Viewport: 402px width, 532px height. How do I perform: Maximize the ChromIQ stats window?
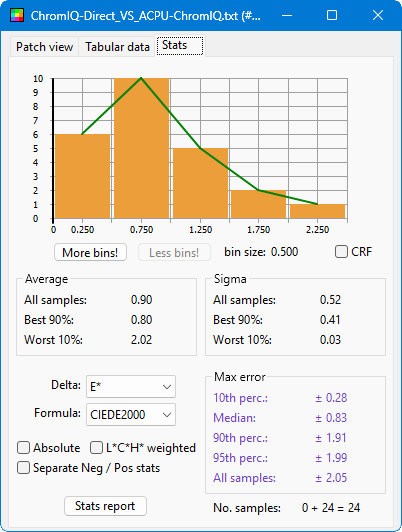pyautogui.click(x=332, y=15)
